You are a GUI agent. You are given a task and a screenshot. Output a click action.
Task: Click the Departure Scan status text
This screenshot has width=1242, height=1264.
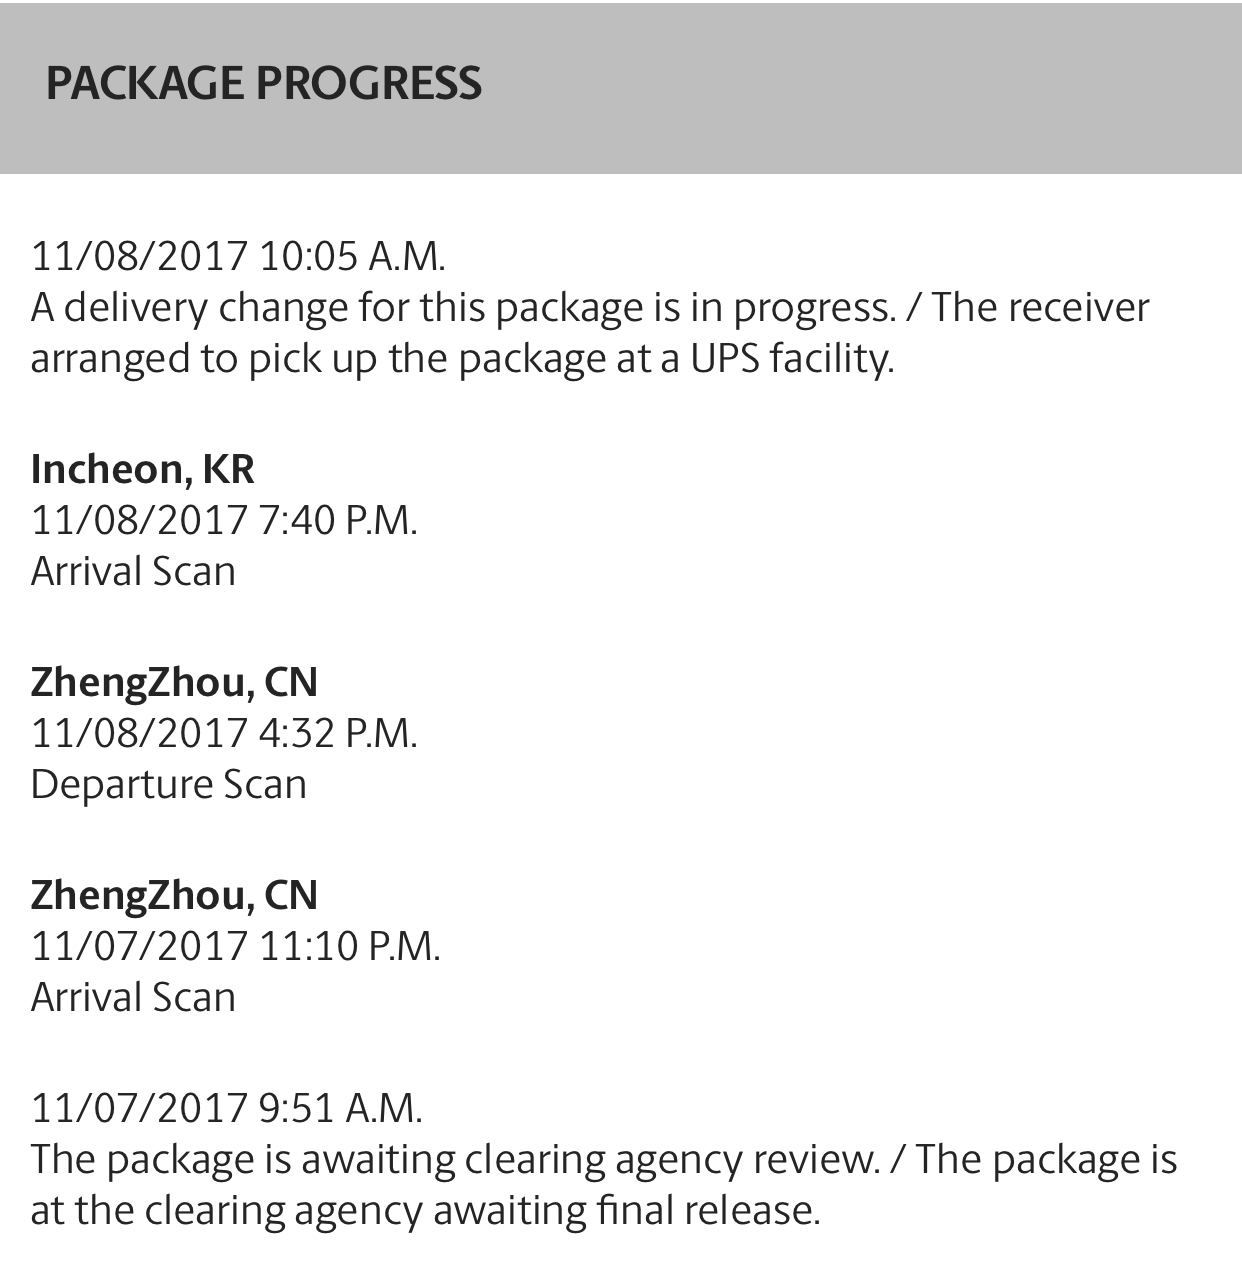(168, 784)
